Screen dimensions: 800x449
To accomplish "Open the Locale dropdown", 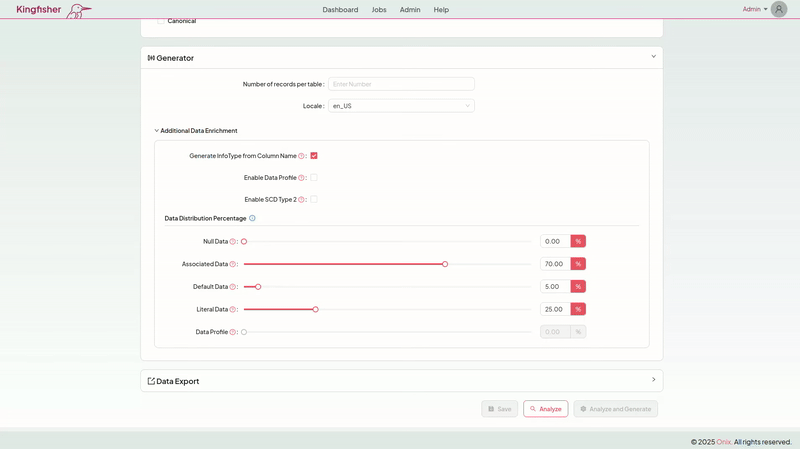I will [401, 106].
